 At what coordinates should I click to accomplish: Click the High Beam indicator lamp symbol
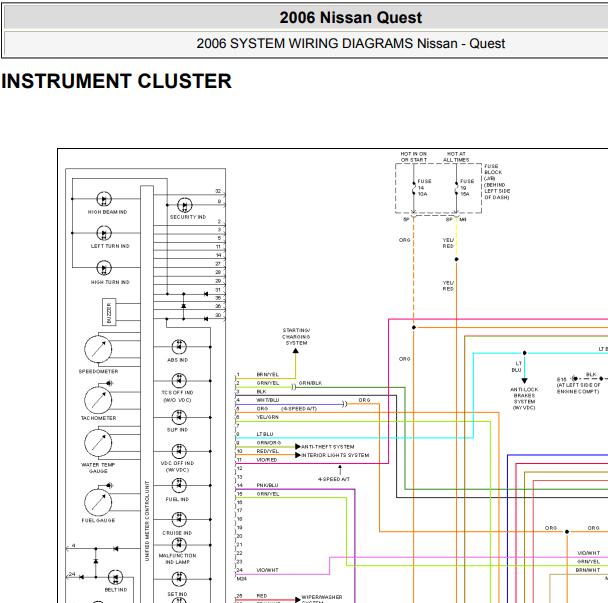click(x=104, y=199)
